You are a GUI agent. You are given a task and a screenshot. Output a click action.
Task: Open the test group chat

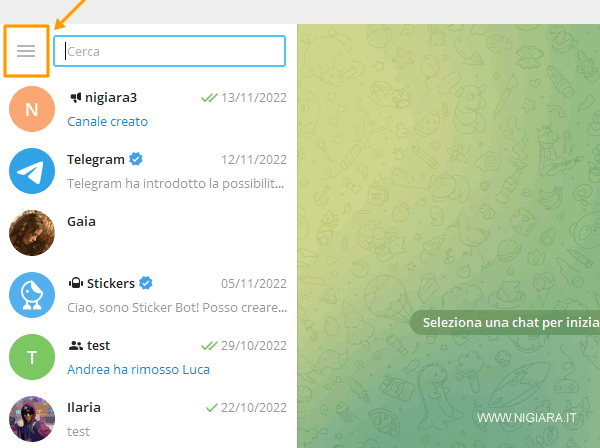click(148, 357)
